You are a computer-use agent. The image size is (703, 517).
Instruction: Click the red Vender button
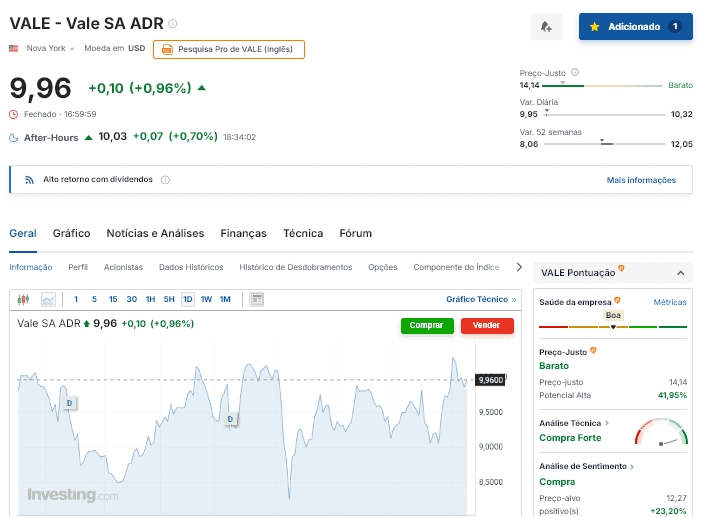click(x=487, y=326)
